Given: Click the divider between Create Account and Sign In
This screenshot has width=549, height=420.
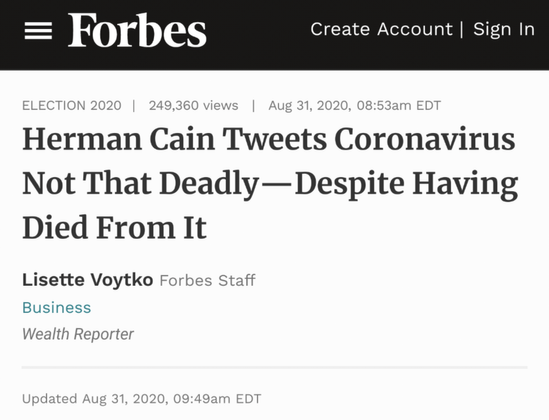Looking at the screenshot, I should point(462,29).
